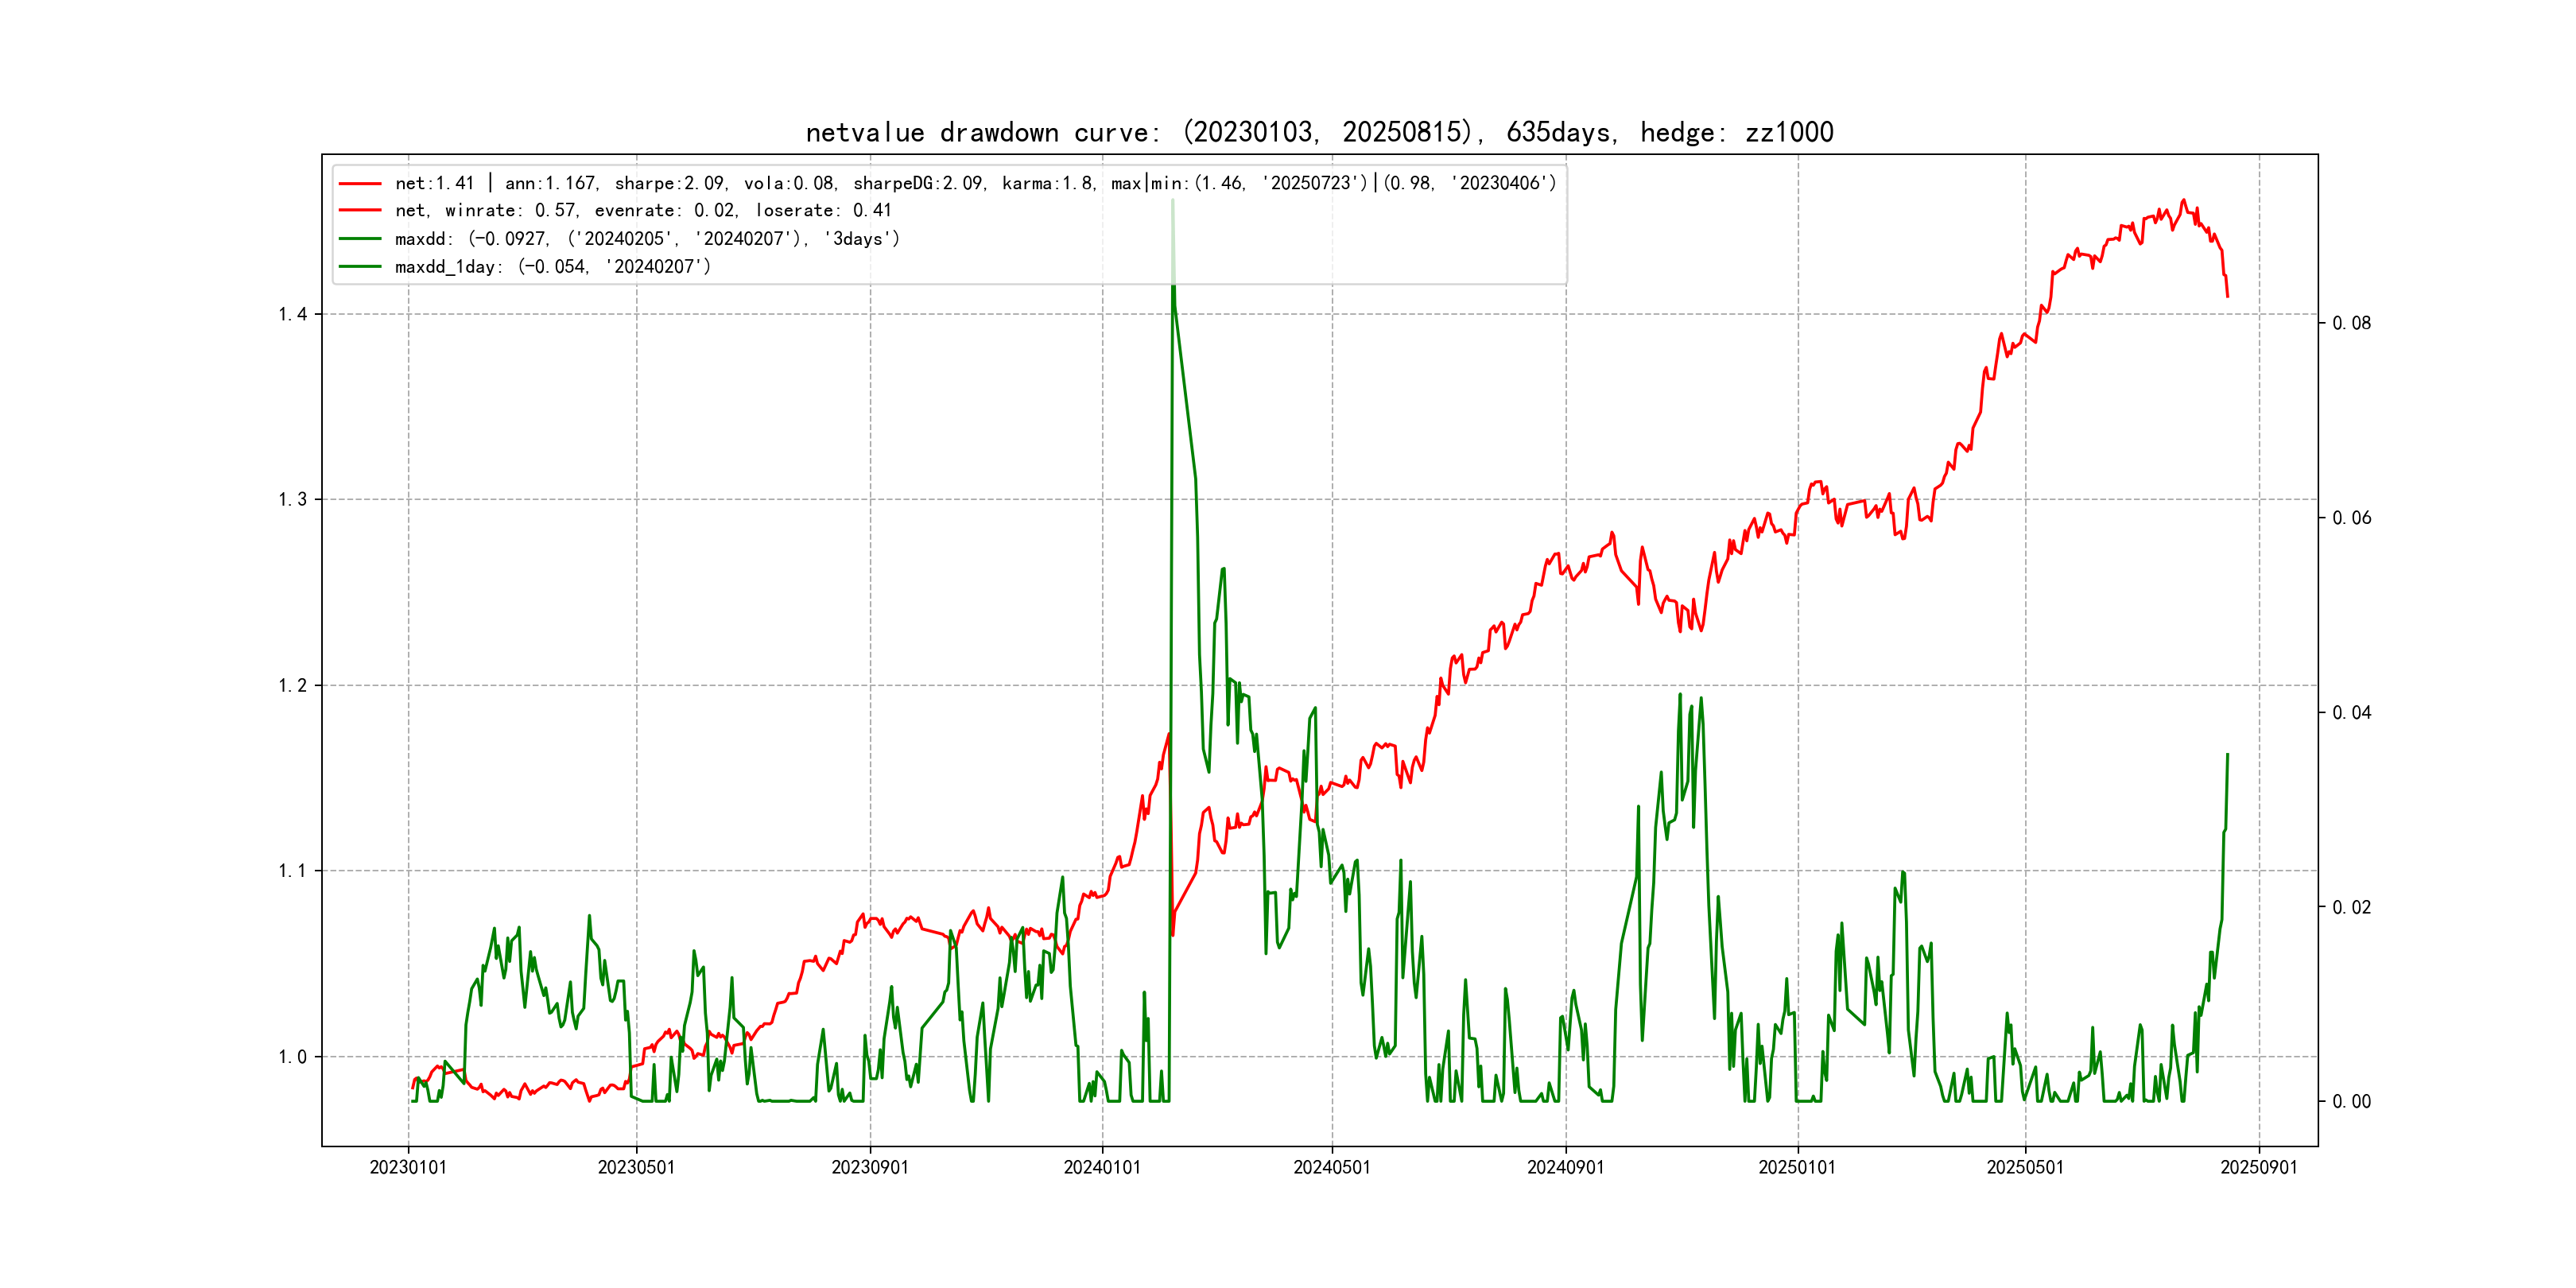Image resolution: width=2576 pixels, height=1288 pixels.
Task: Click x-axis date label 20250101
Action: [x=1797, y=1168]
